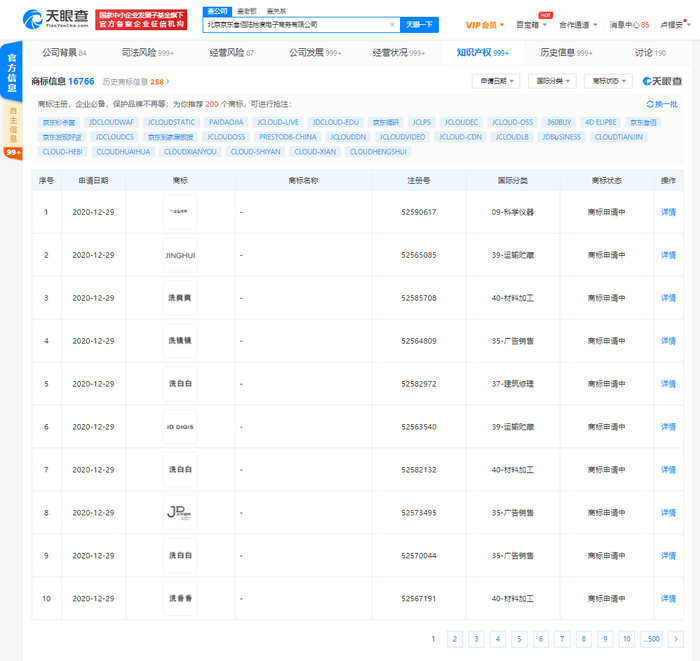Switch to 经营状况 tab
Screen dimensions: 700x661
click(x=399, y=53)
